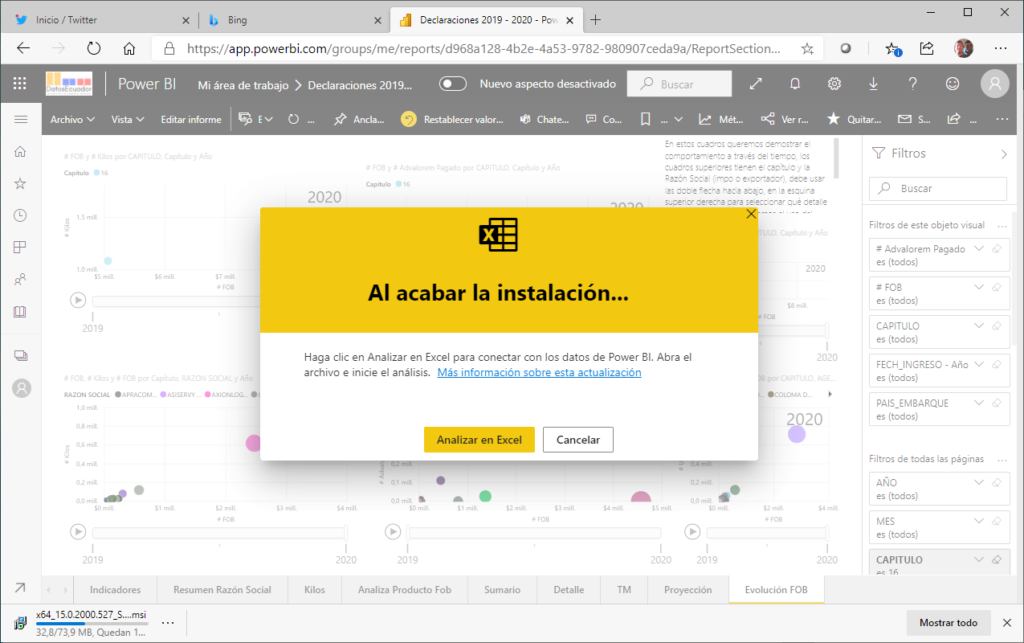
Task: Click the Filtros pane Buscar search field
Action: coord(938,188)
